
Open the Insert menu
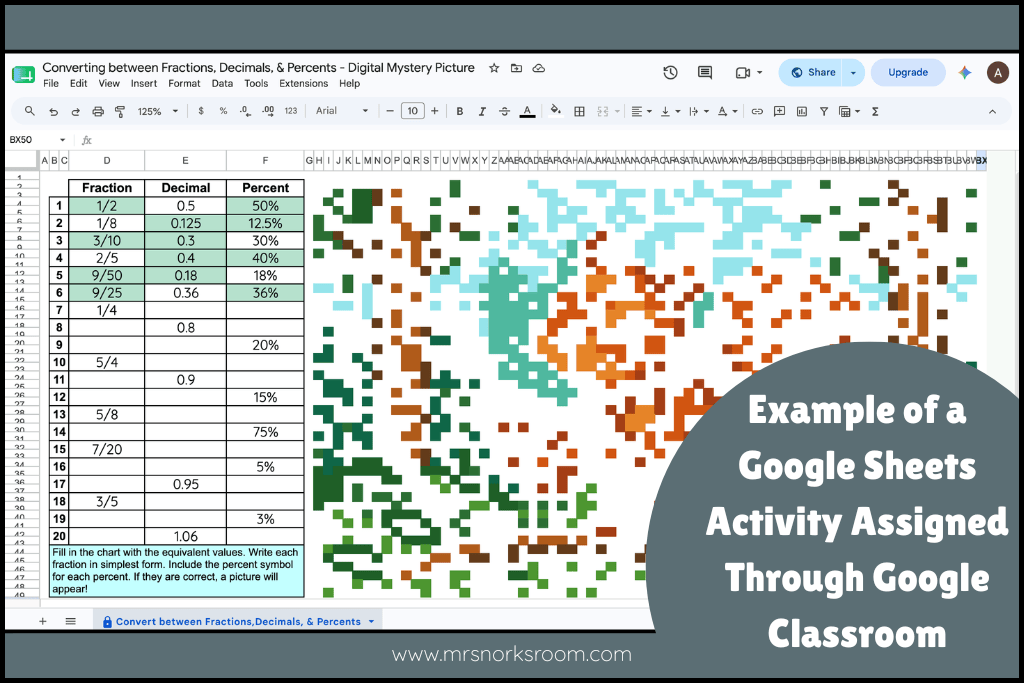[x=144, y=84]
